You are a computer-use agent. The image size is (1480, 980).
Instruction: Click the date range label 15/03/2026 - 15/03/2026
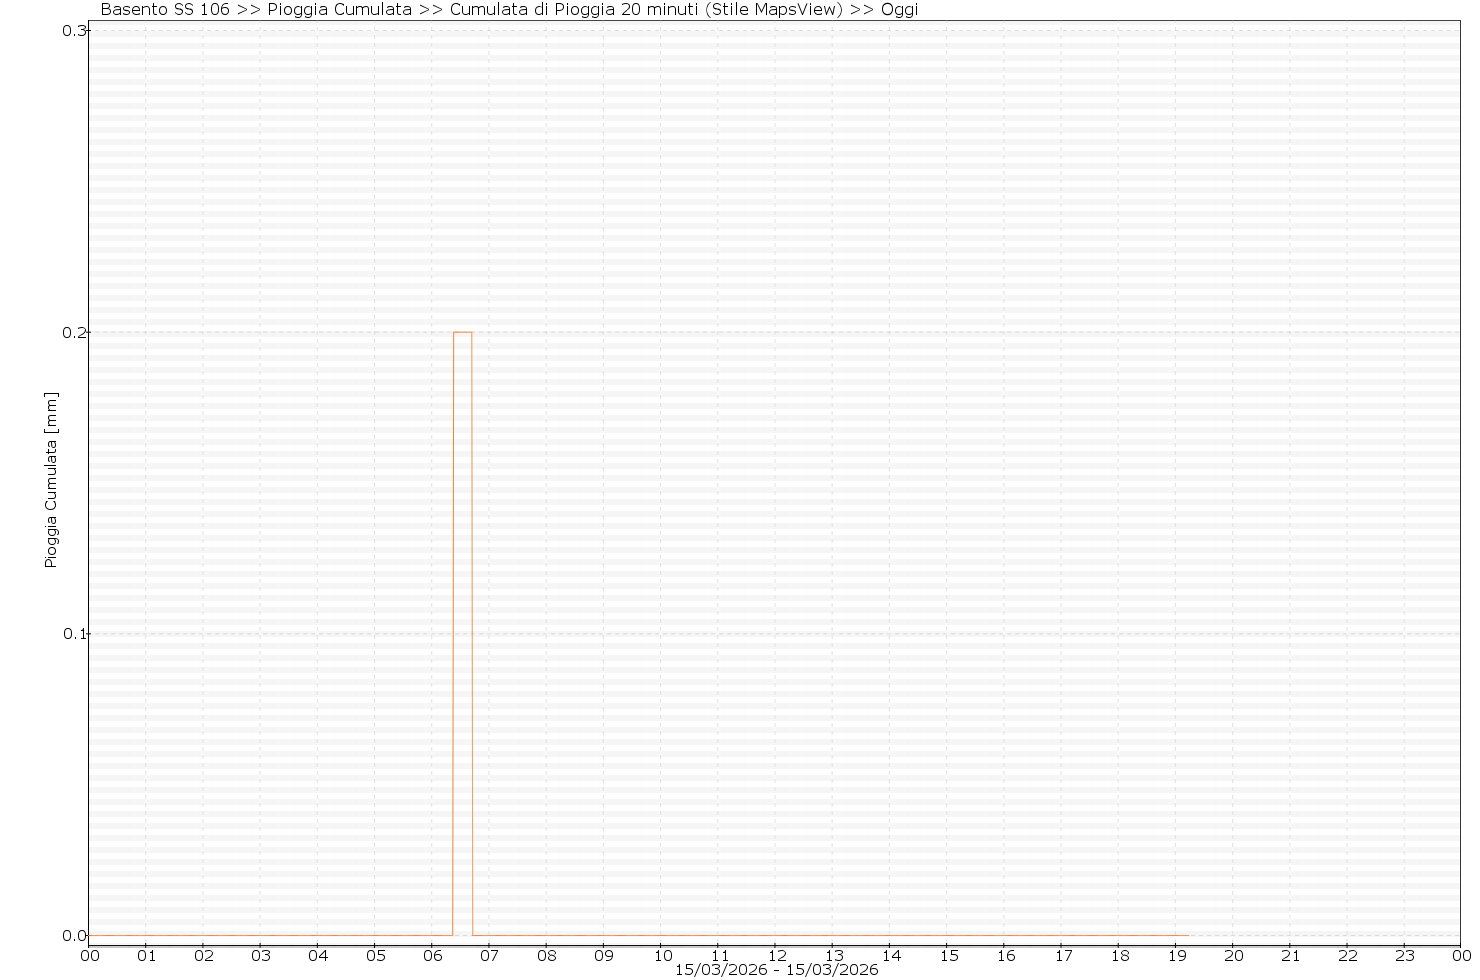tap(776, 970)
